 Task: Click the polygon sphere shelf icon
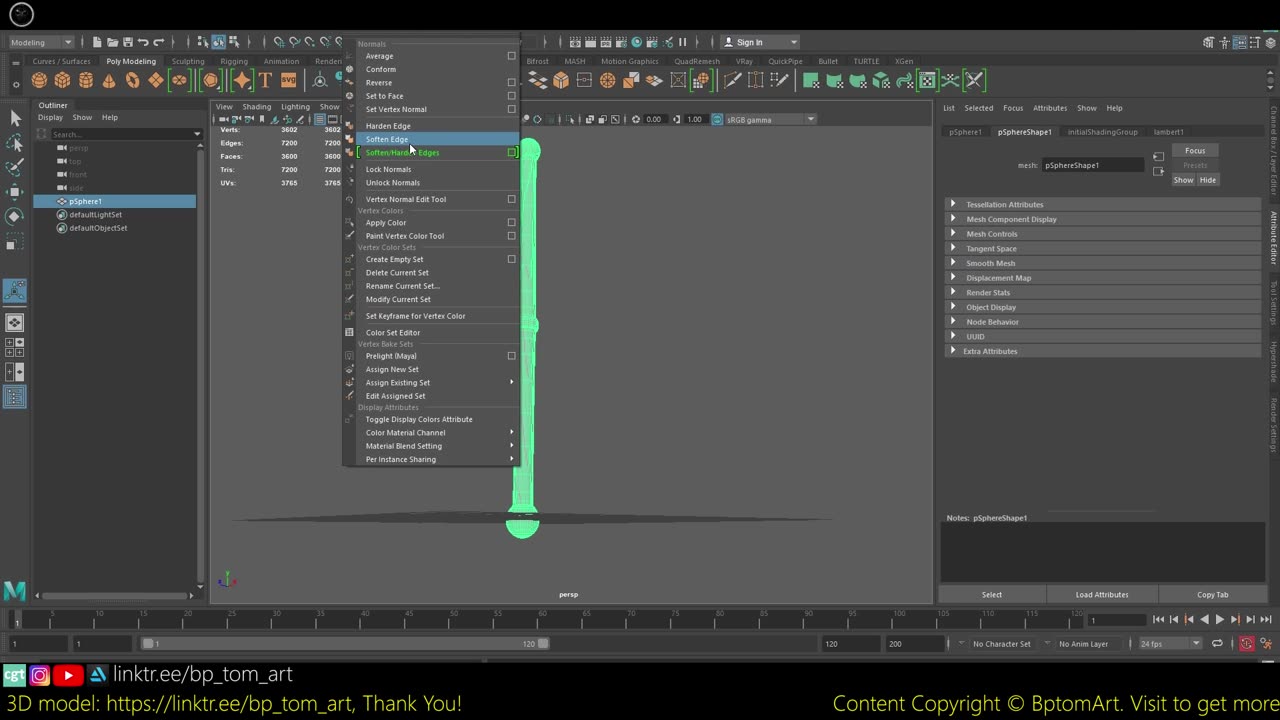coord(39,81)
